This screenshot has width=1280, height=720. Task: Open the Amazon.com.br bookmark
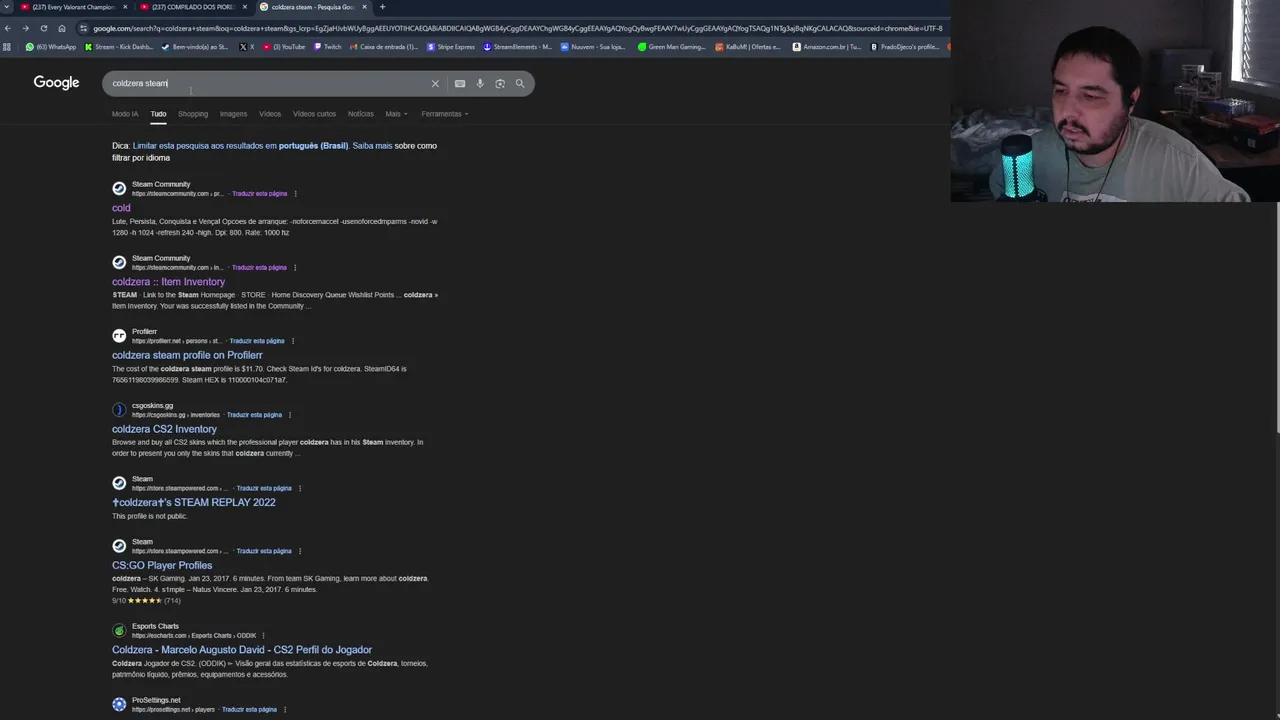827,47
